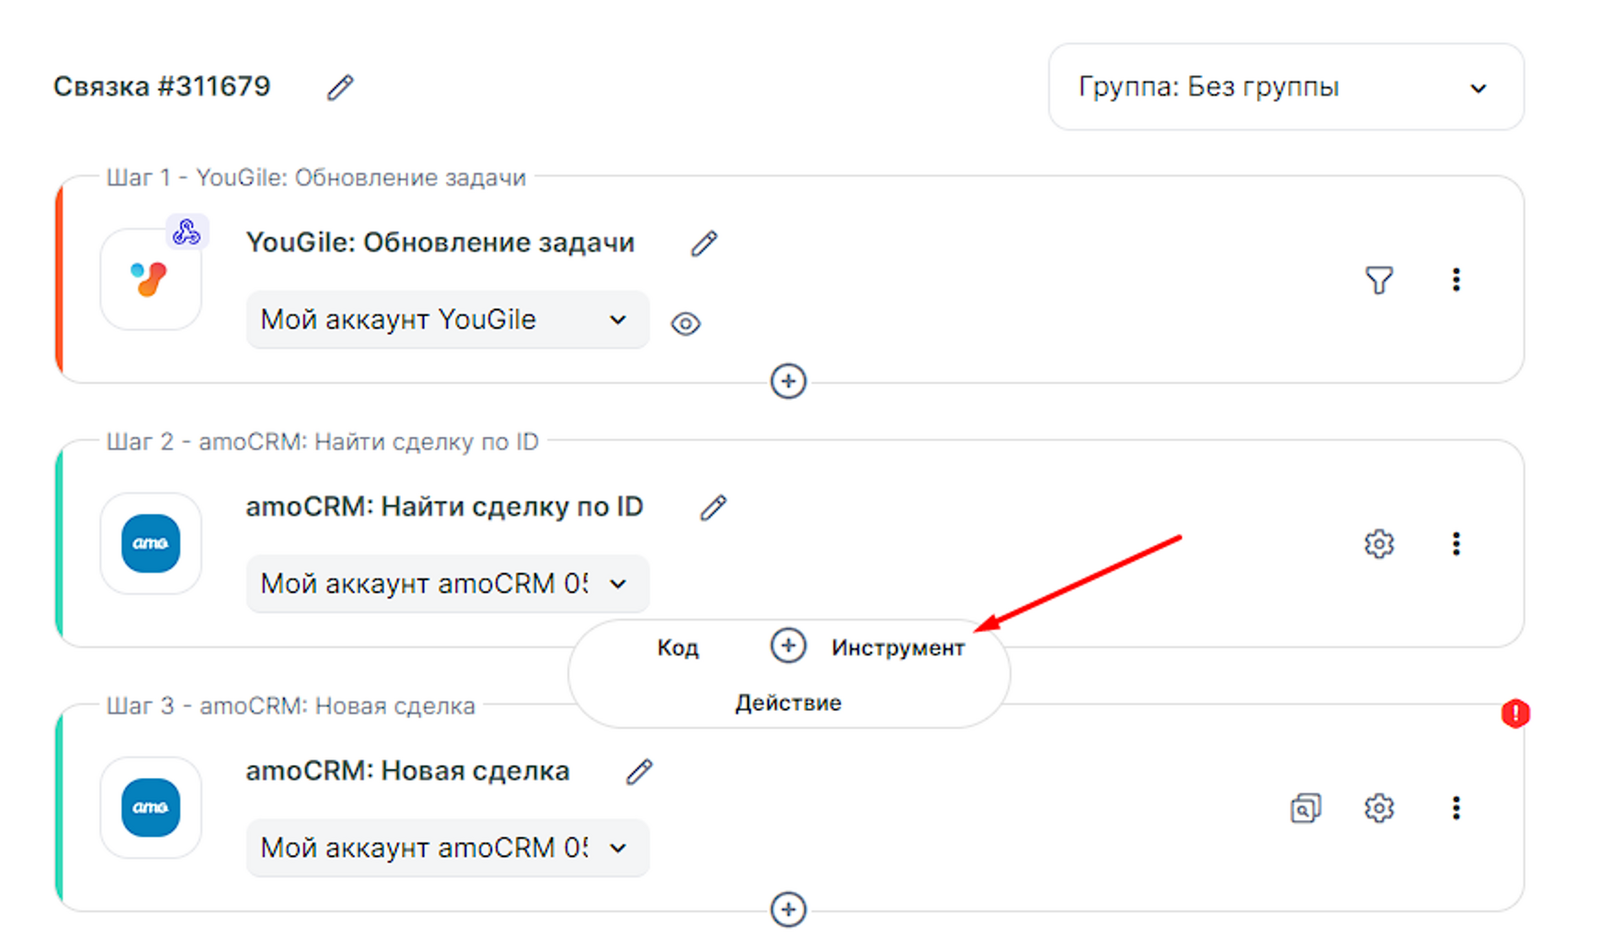The width and height of the screenshot is (1600, 947).
Task: Rename the amoCRM: Новая сделка step
Action: point(639,772)
